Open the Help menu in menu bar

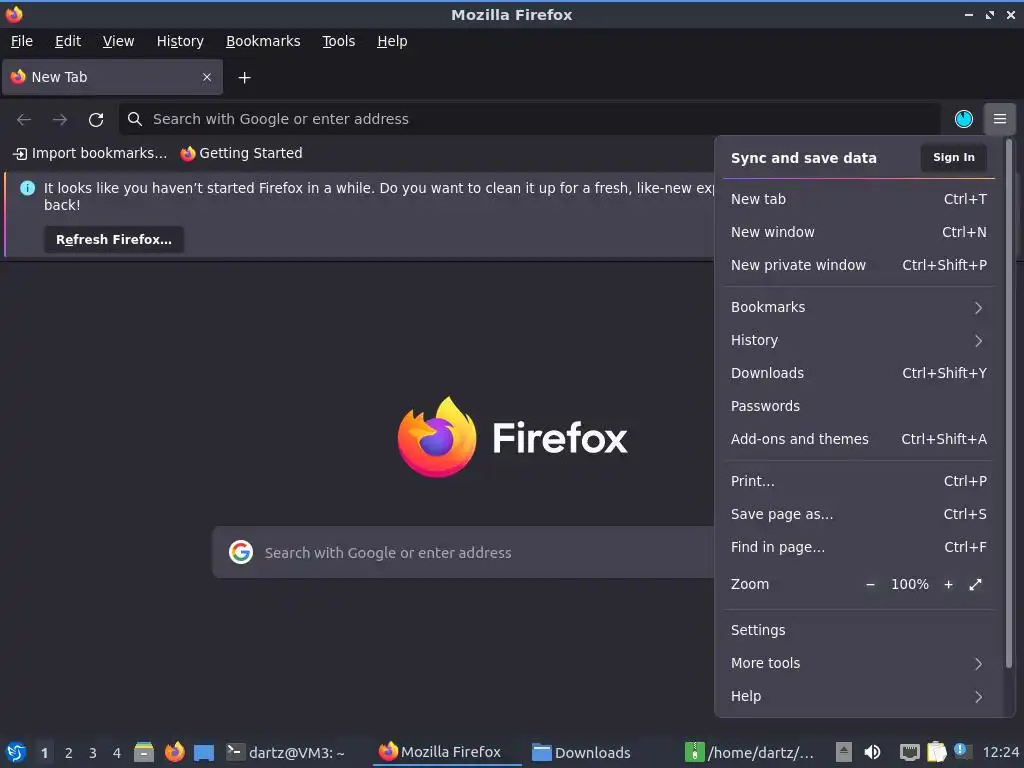tap(392, 41)
